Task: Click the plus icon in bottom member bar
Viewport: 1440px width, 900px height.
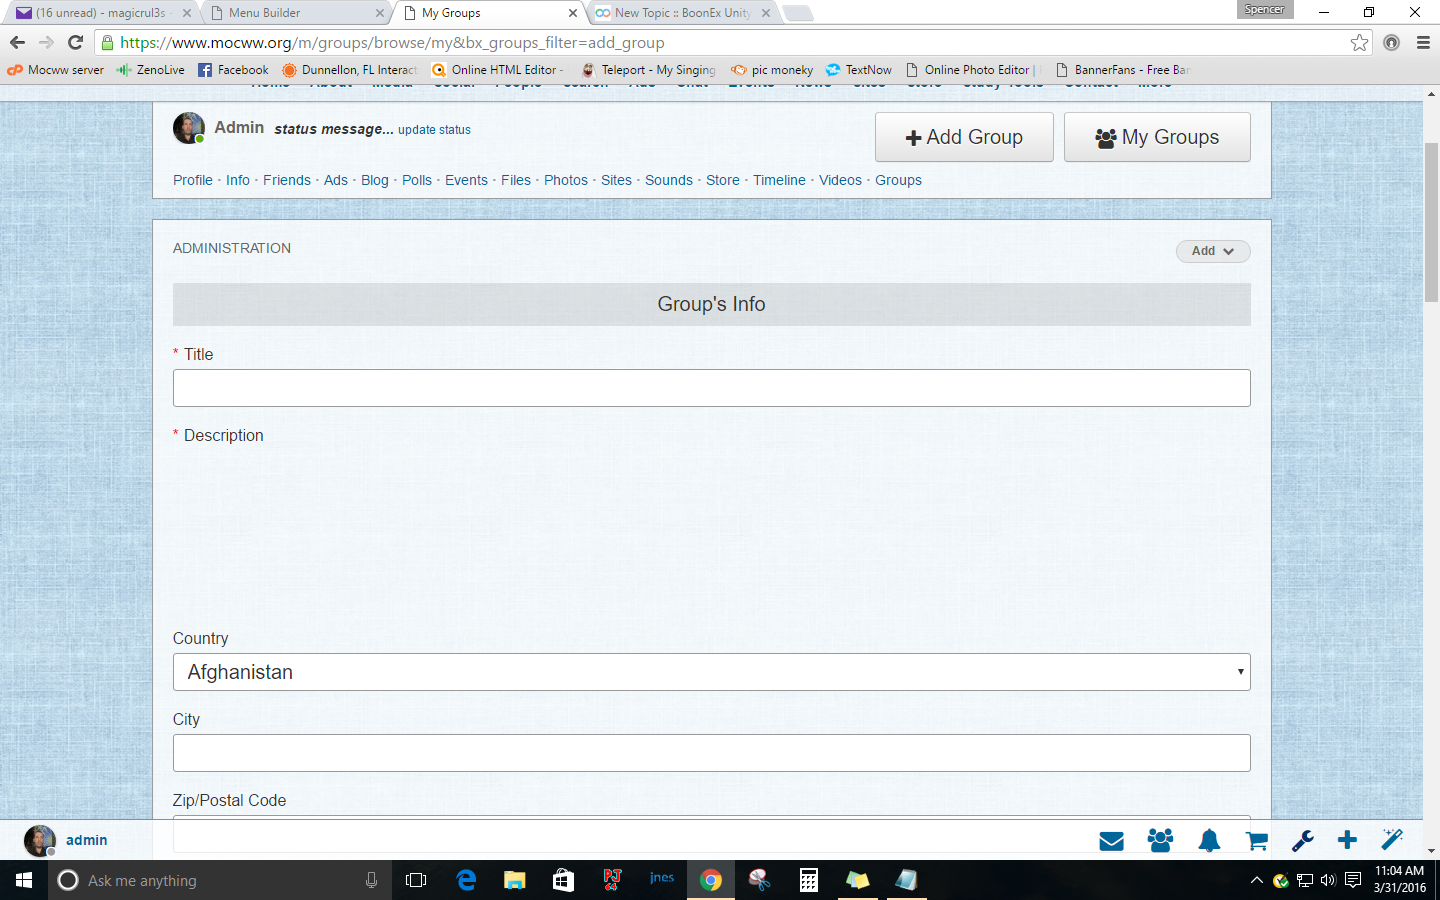Action: tap(1347, 840)
